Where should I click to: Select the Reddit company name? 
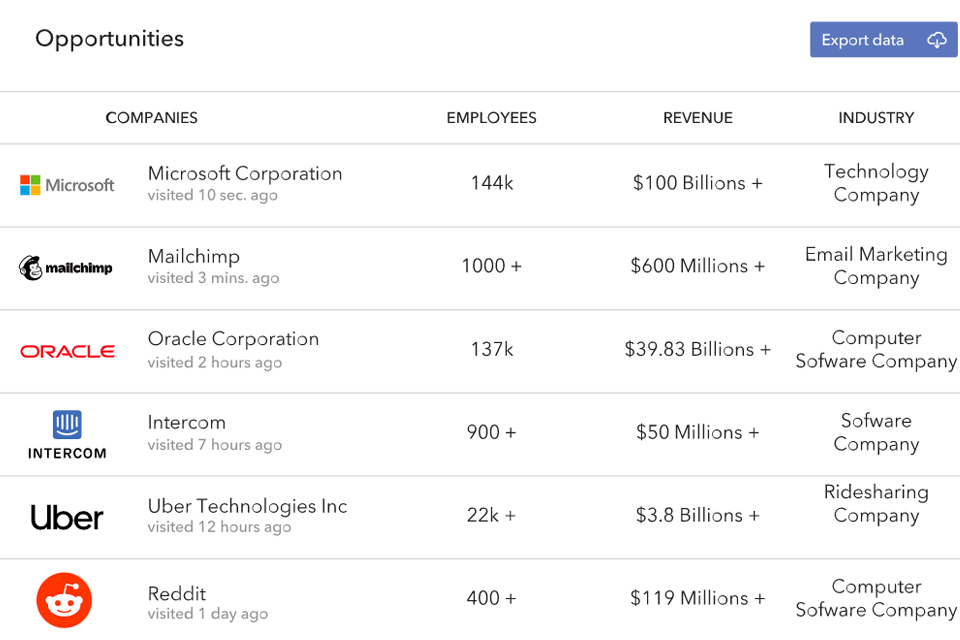177,593
